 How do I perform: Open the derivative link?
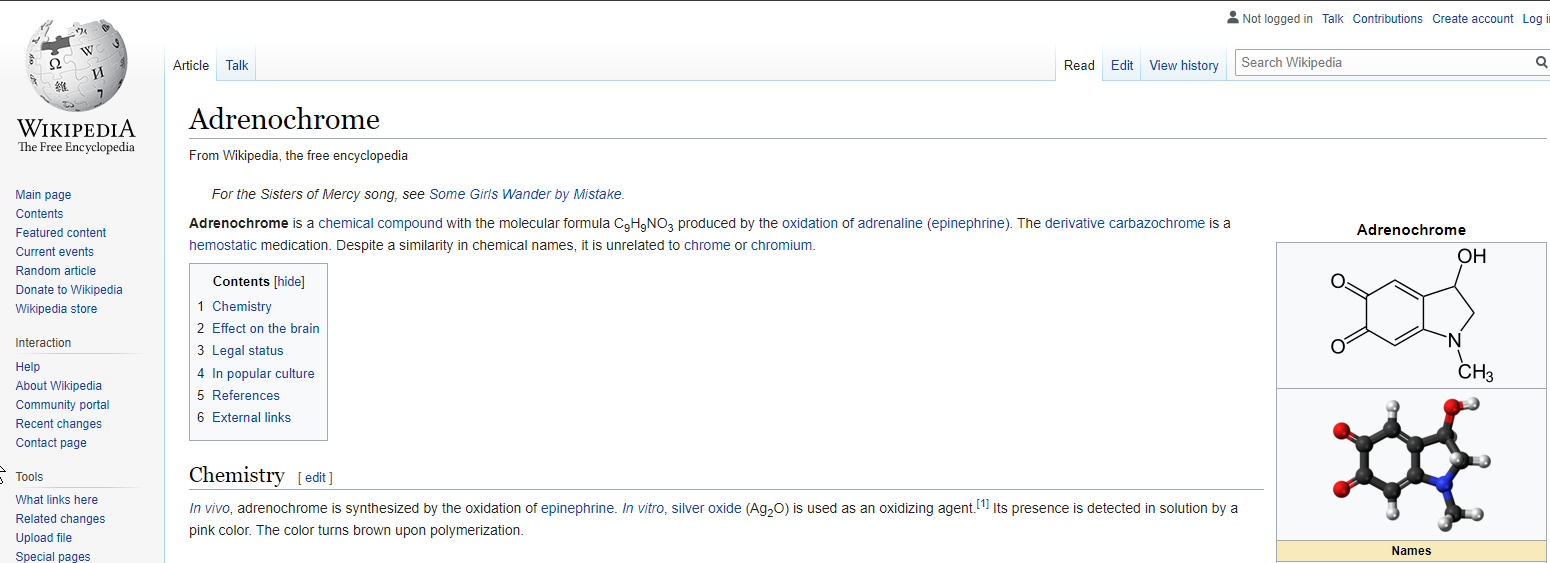tap(1075, 223)
